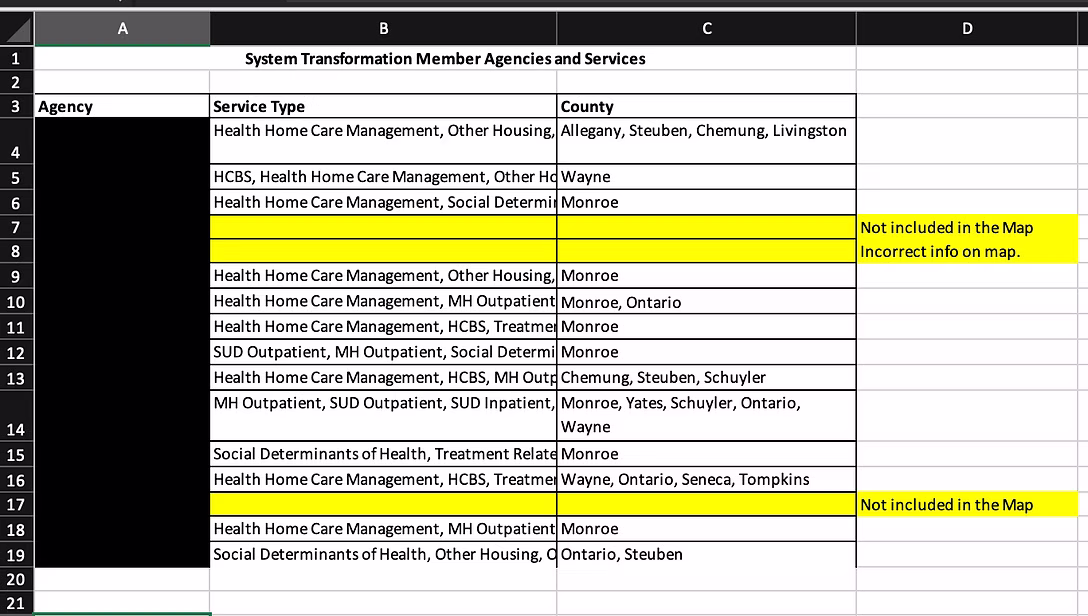The height and width of the screenshot is (616, 1088).
Task: Click the 'Chemung, Steuben, Schuyler' county cell
Action: click(707, 377)
